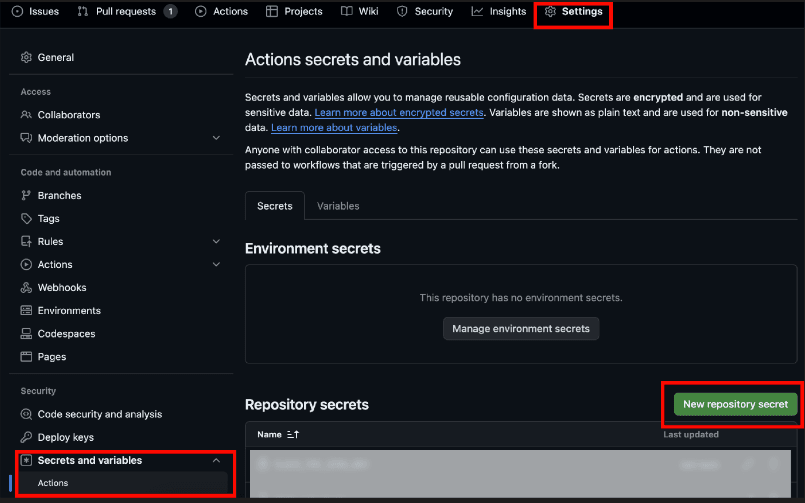Click the Rules icon in sidebar
This screenshot has width=805, height=503.
coord(26,241)
